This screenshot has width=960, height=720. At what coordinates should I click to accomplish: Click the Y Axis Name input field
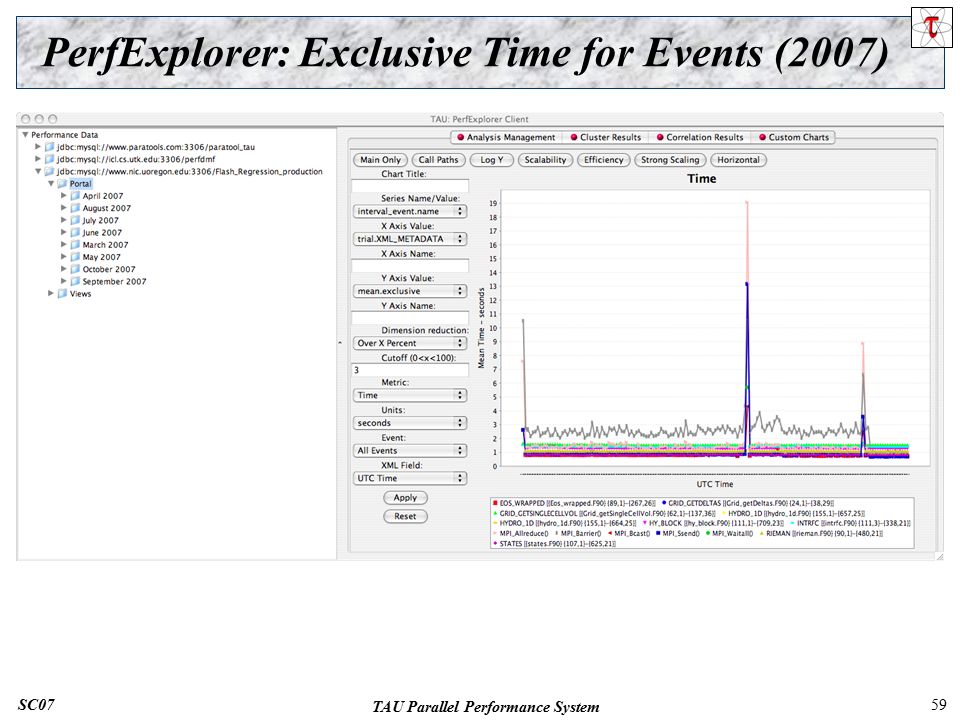point(410,318)
